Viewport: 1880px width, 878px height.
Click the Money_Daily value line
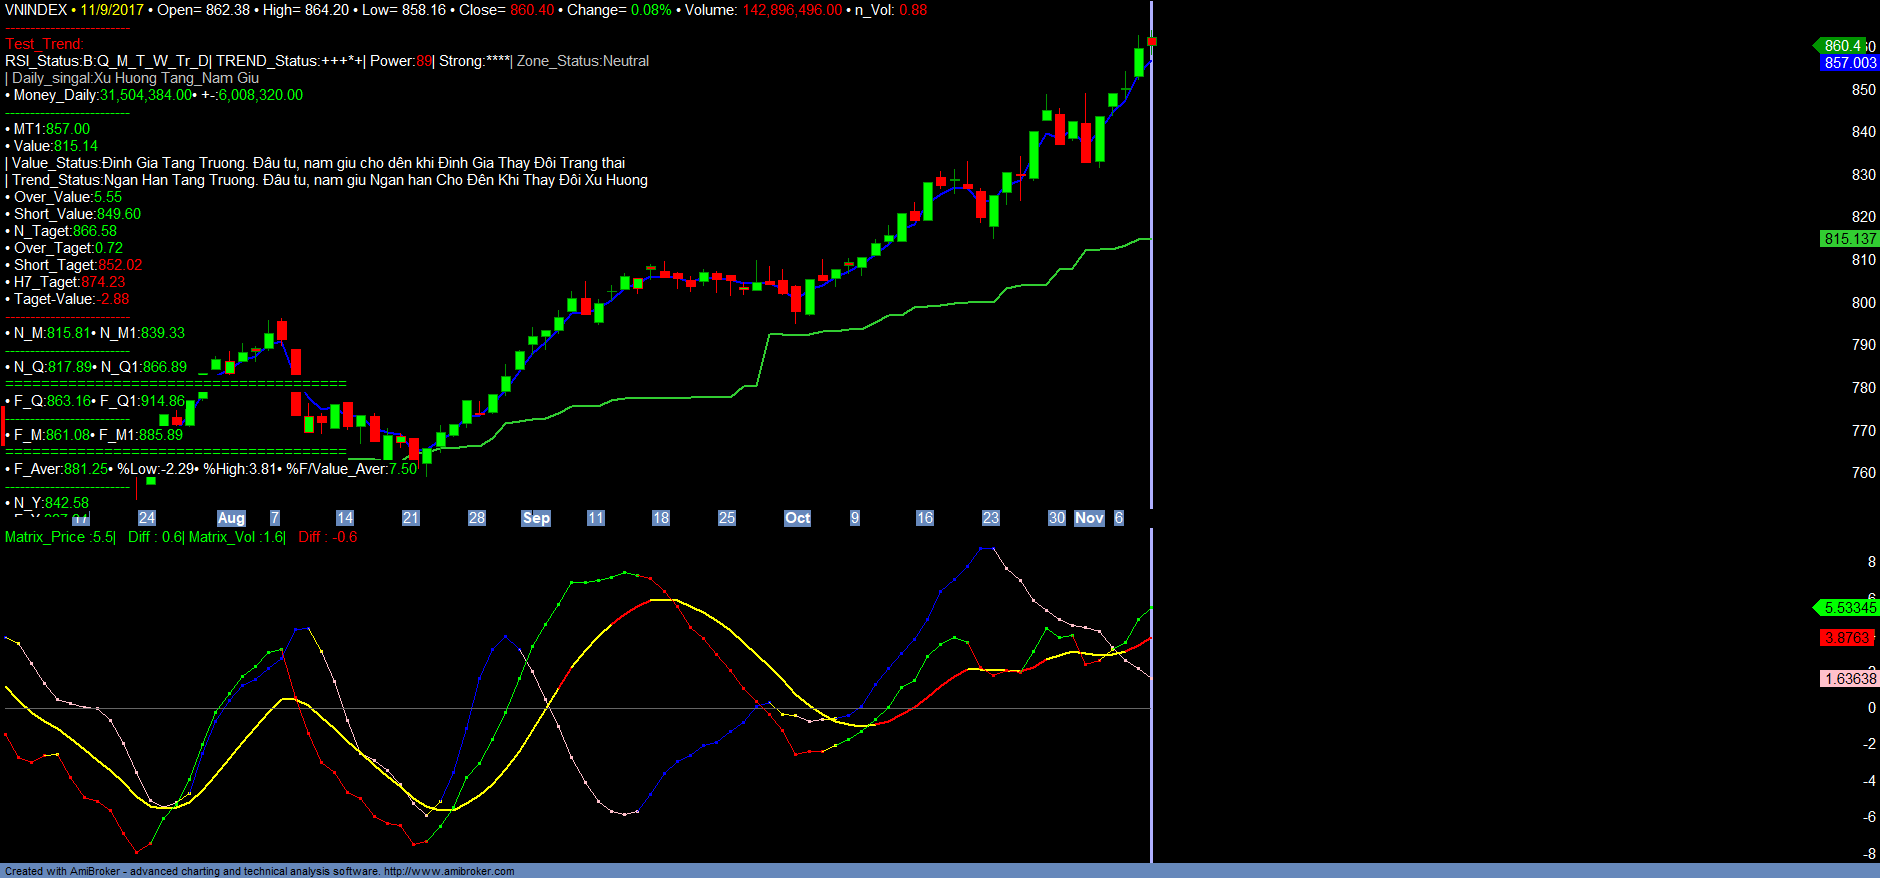click(x=157, y=95)
